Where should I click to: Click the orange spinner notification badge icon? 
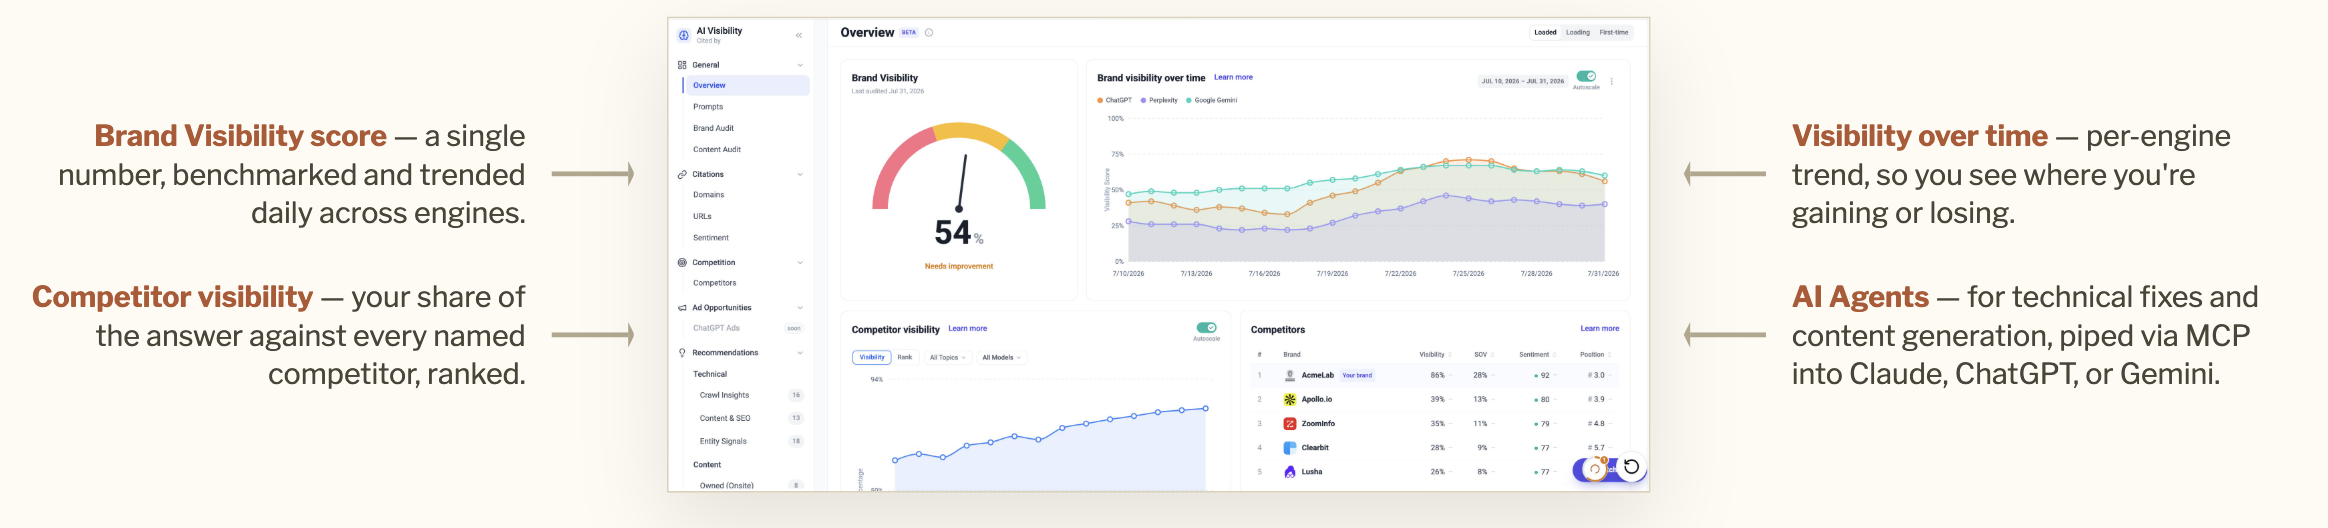(x=1596, y=468)
